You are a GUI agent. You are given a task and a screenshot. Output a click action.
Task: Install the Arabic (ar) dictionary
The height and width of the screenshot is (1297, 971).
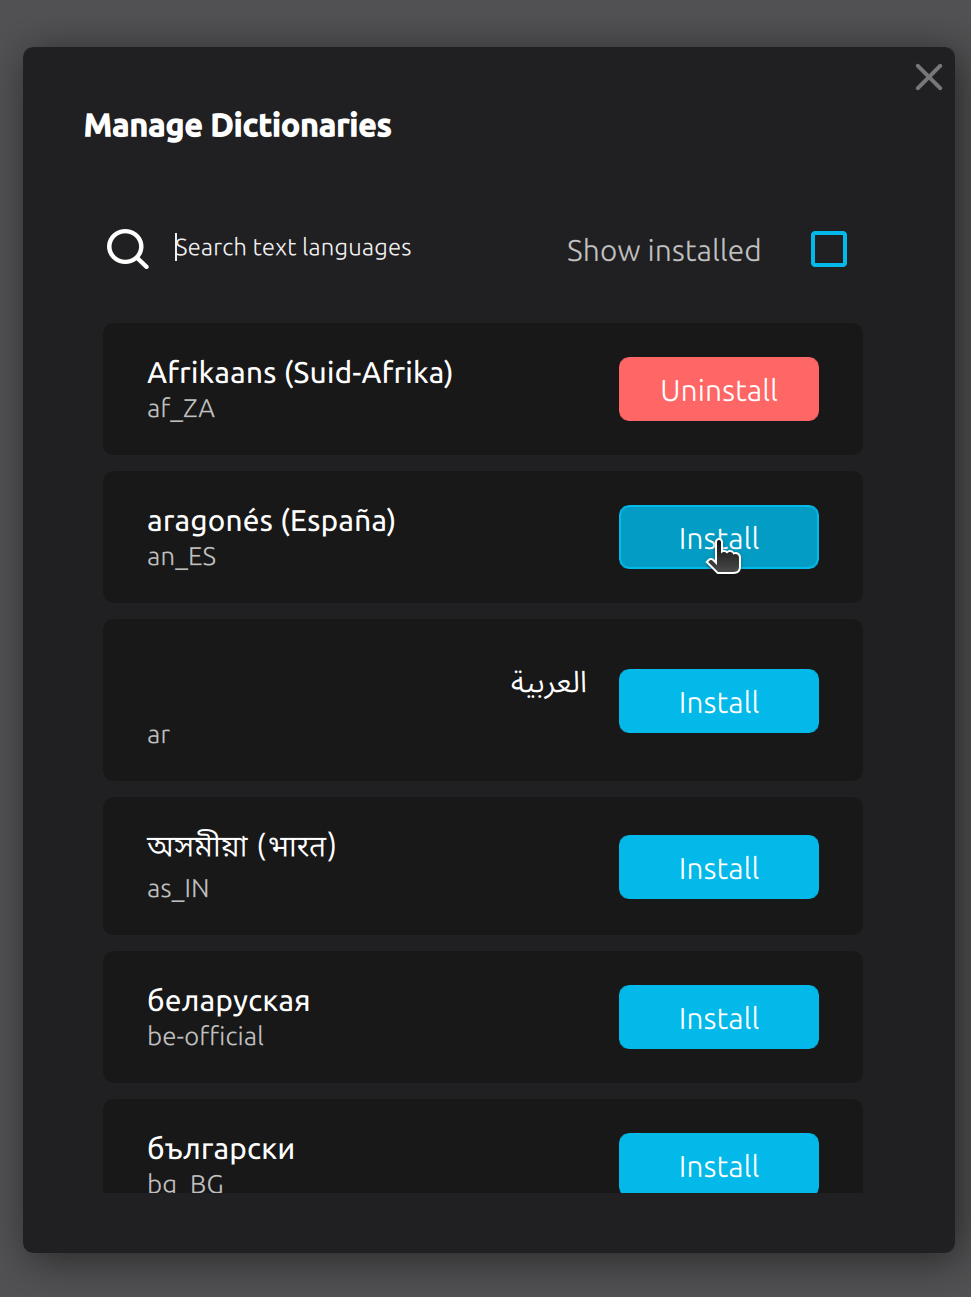(719, 701)
